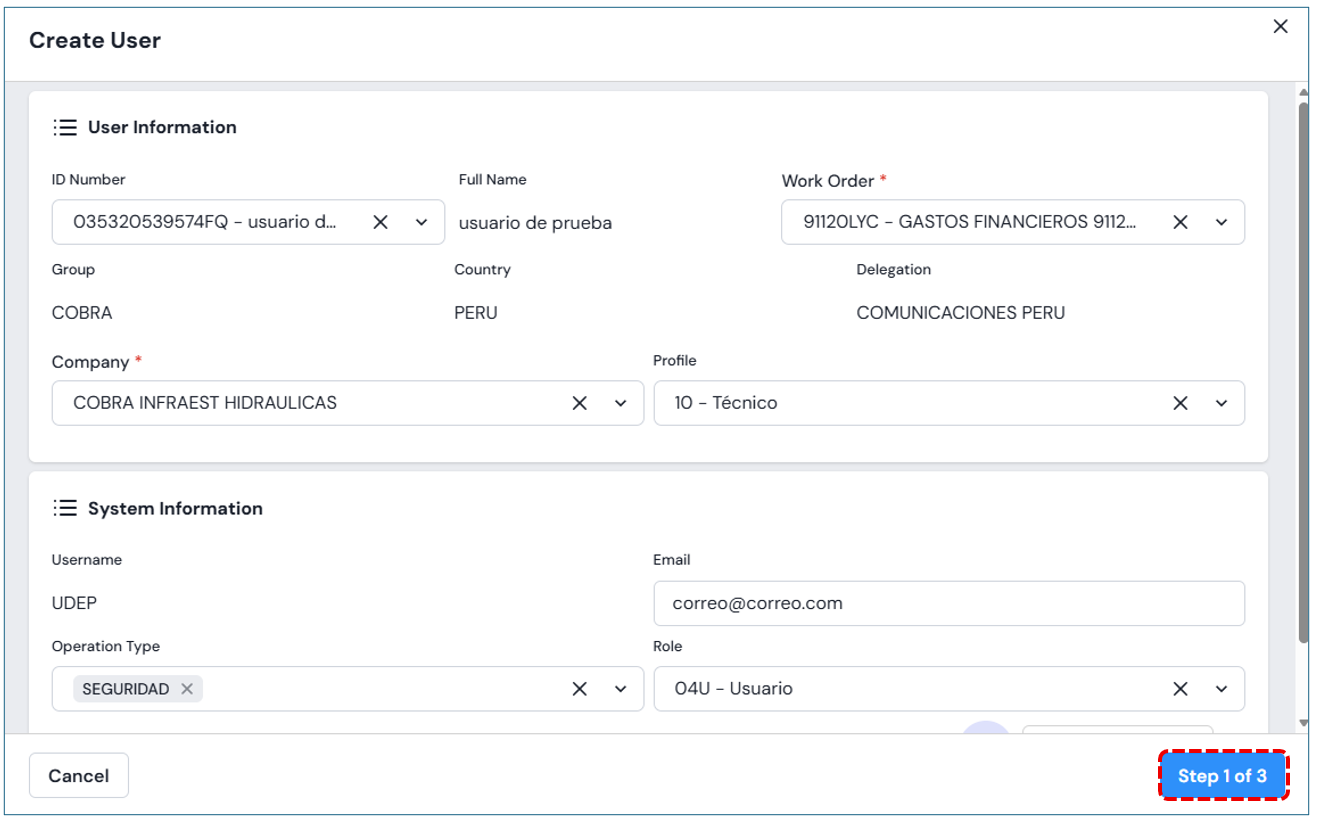Expand the ID Number dropdown
This screenshot has width=1318, height=825.
click(x=421, y=222)
